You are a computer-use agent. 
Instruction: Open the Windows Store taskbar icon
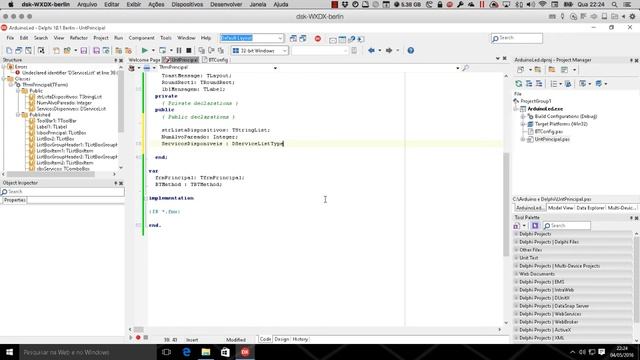coord(225,352)
